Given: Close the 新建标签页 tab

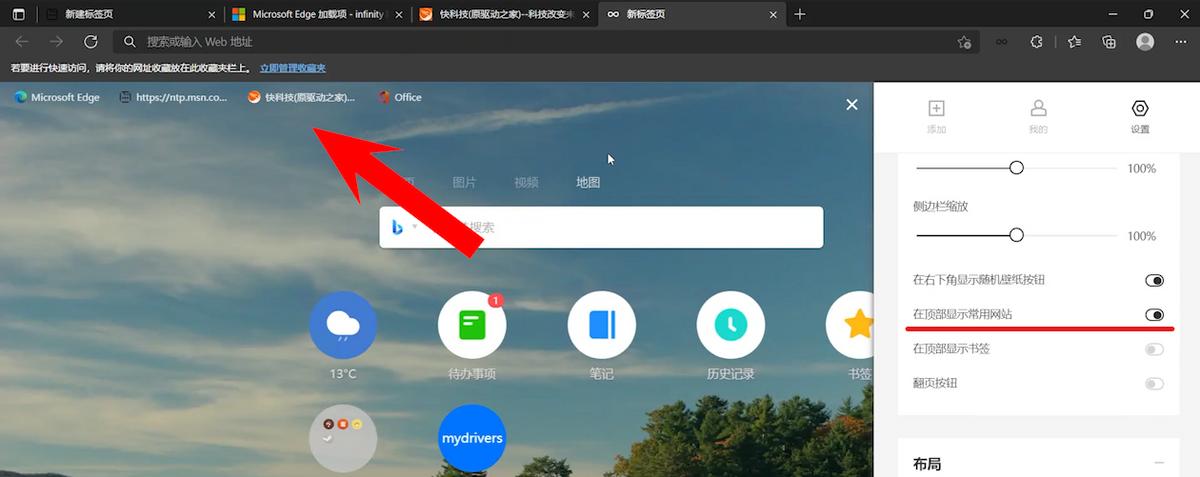Looking at the screenshot, I should [x=209, y=14].
